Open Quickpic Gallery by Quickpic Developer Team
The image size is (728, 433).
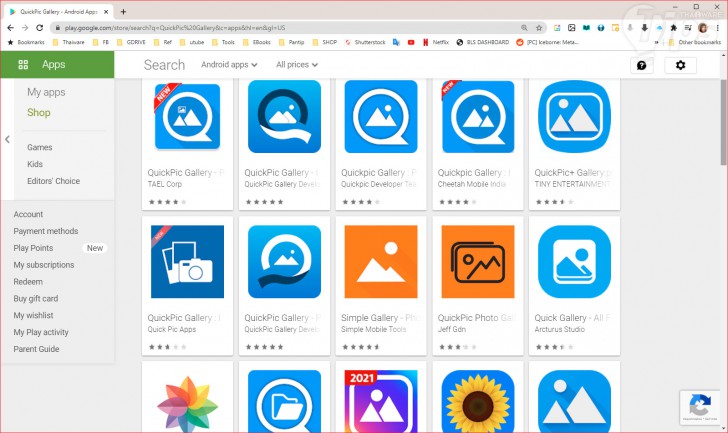point(381,144)
